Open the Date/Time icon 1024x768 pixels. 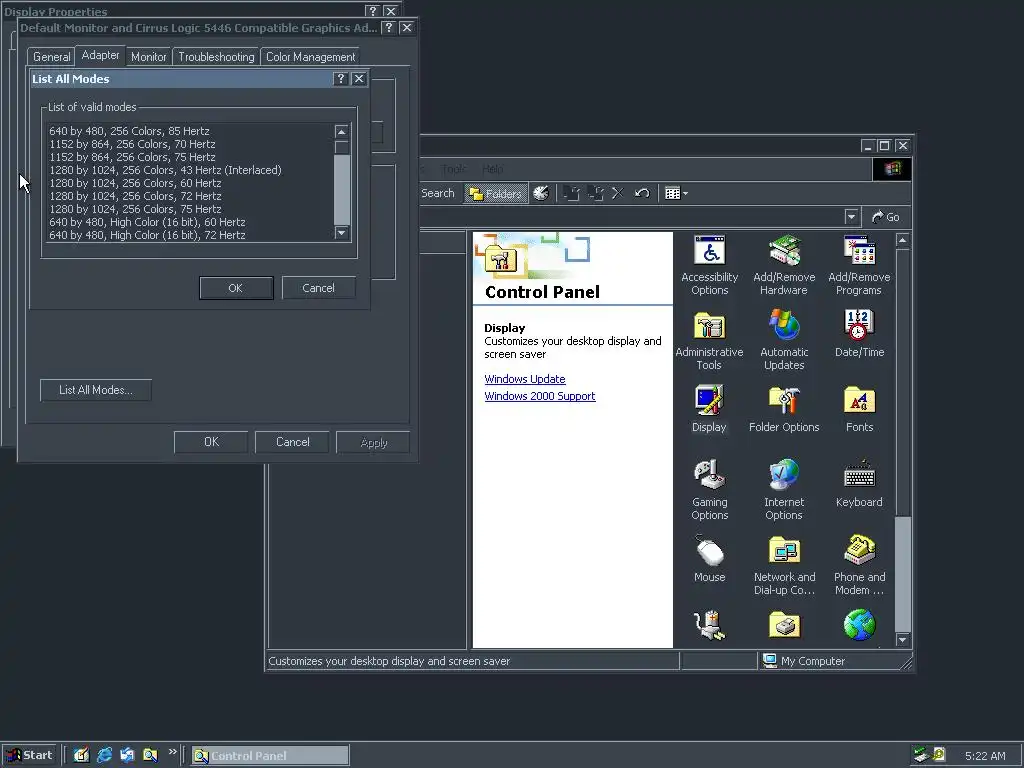859,334
